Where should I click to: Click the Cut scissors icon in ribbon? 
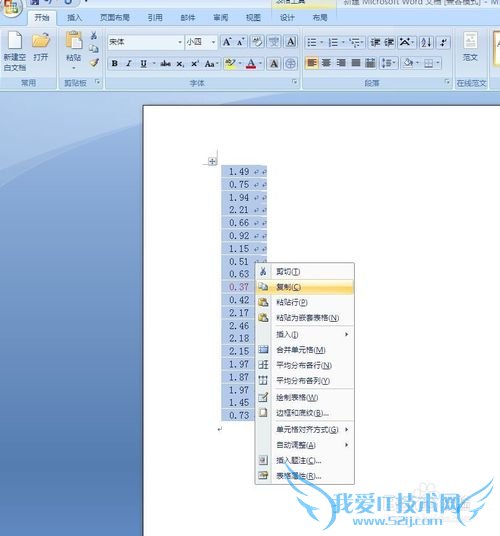pyautogui.click(x=94, y=35)
